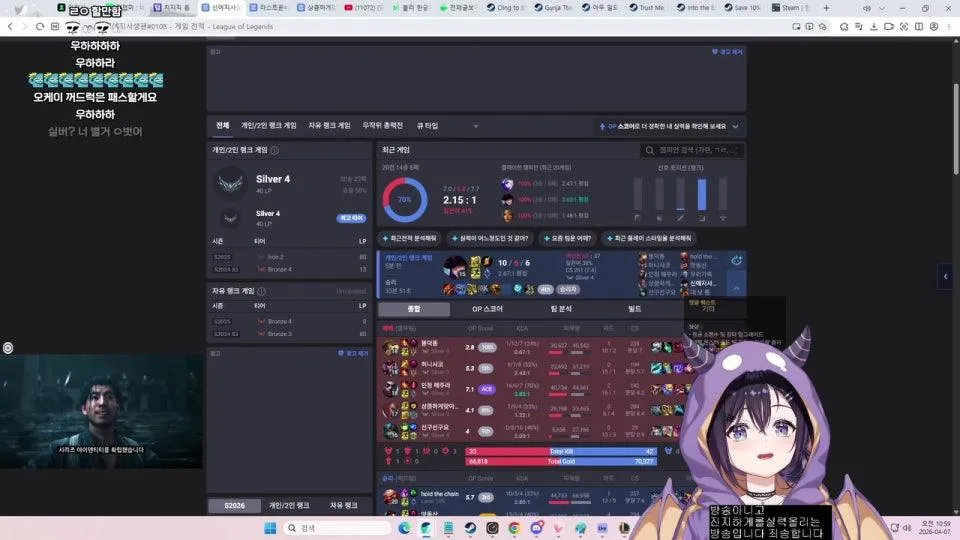This screenshot has width=960, height=540.
Task: Open Steam from the Windows taskbar
Action: (x=470, y=528)
